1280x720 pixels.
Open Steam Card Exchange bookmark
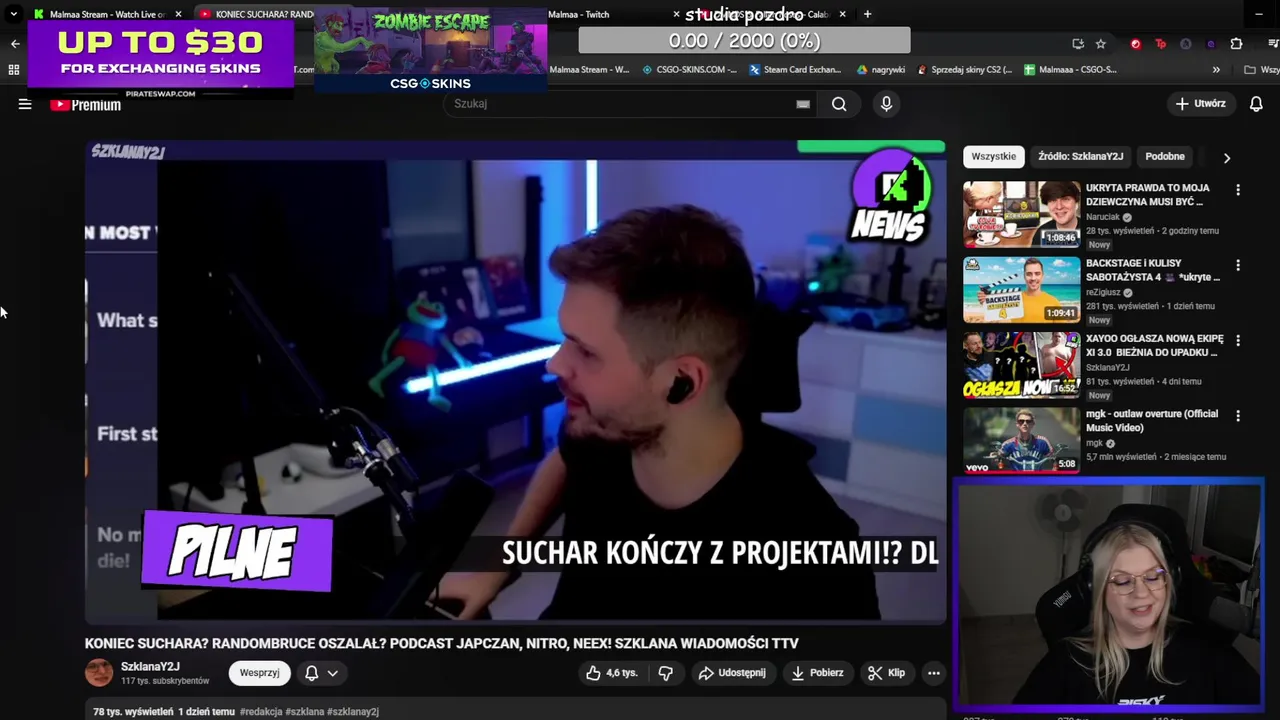click(x=795, y=70)
